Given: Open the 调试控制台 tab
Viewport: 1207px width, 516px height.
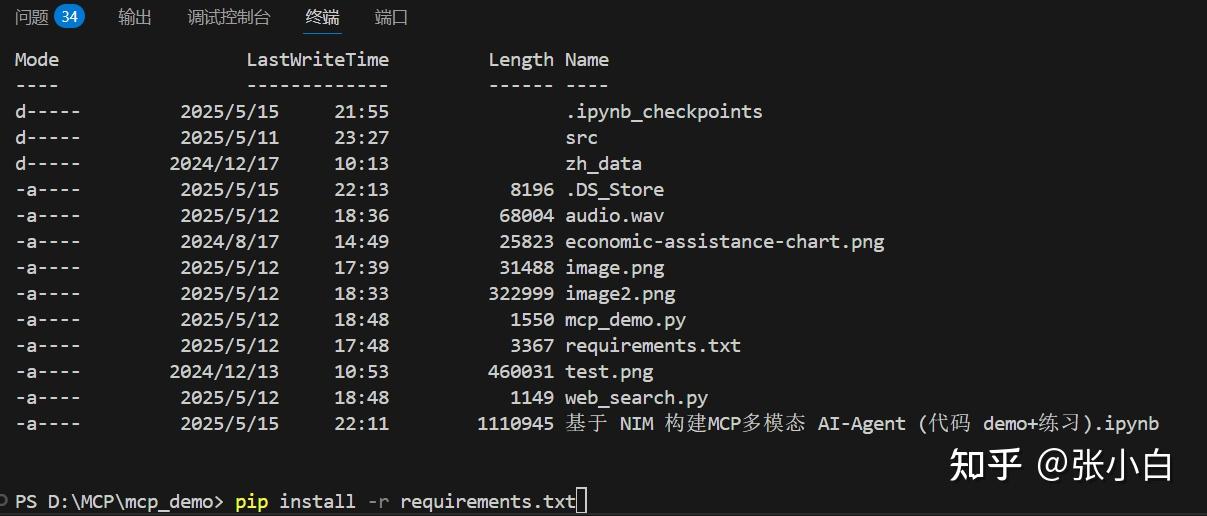Looking at the screenshot, I should tap(229, 17).
